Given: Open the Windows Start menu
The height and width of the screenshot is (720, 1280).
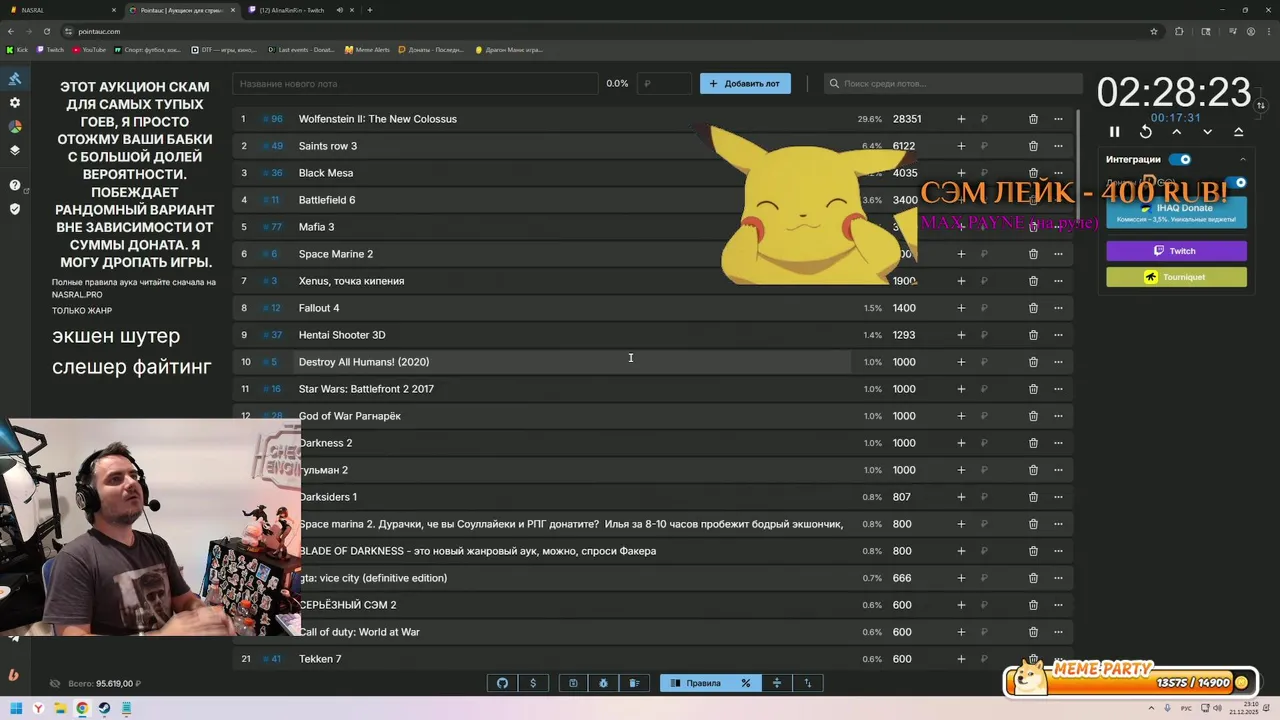Looking at the screenshot, I should pos(16,708).
